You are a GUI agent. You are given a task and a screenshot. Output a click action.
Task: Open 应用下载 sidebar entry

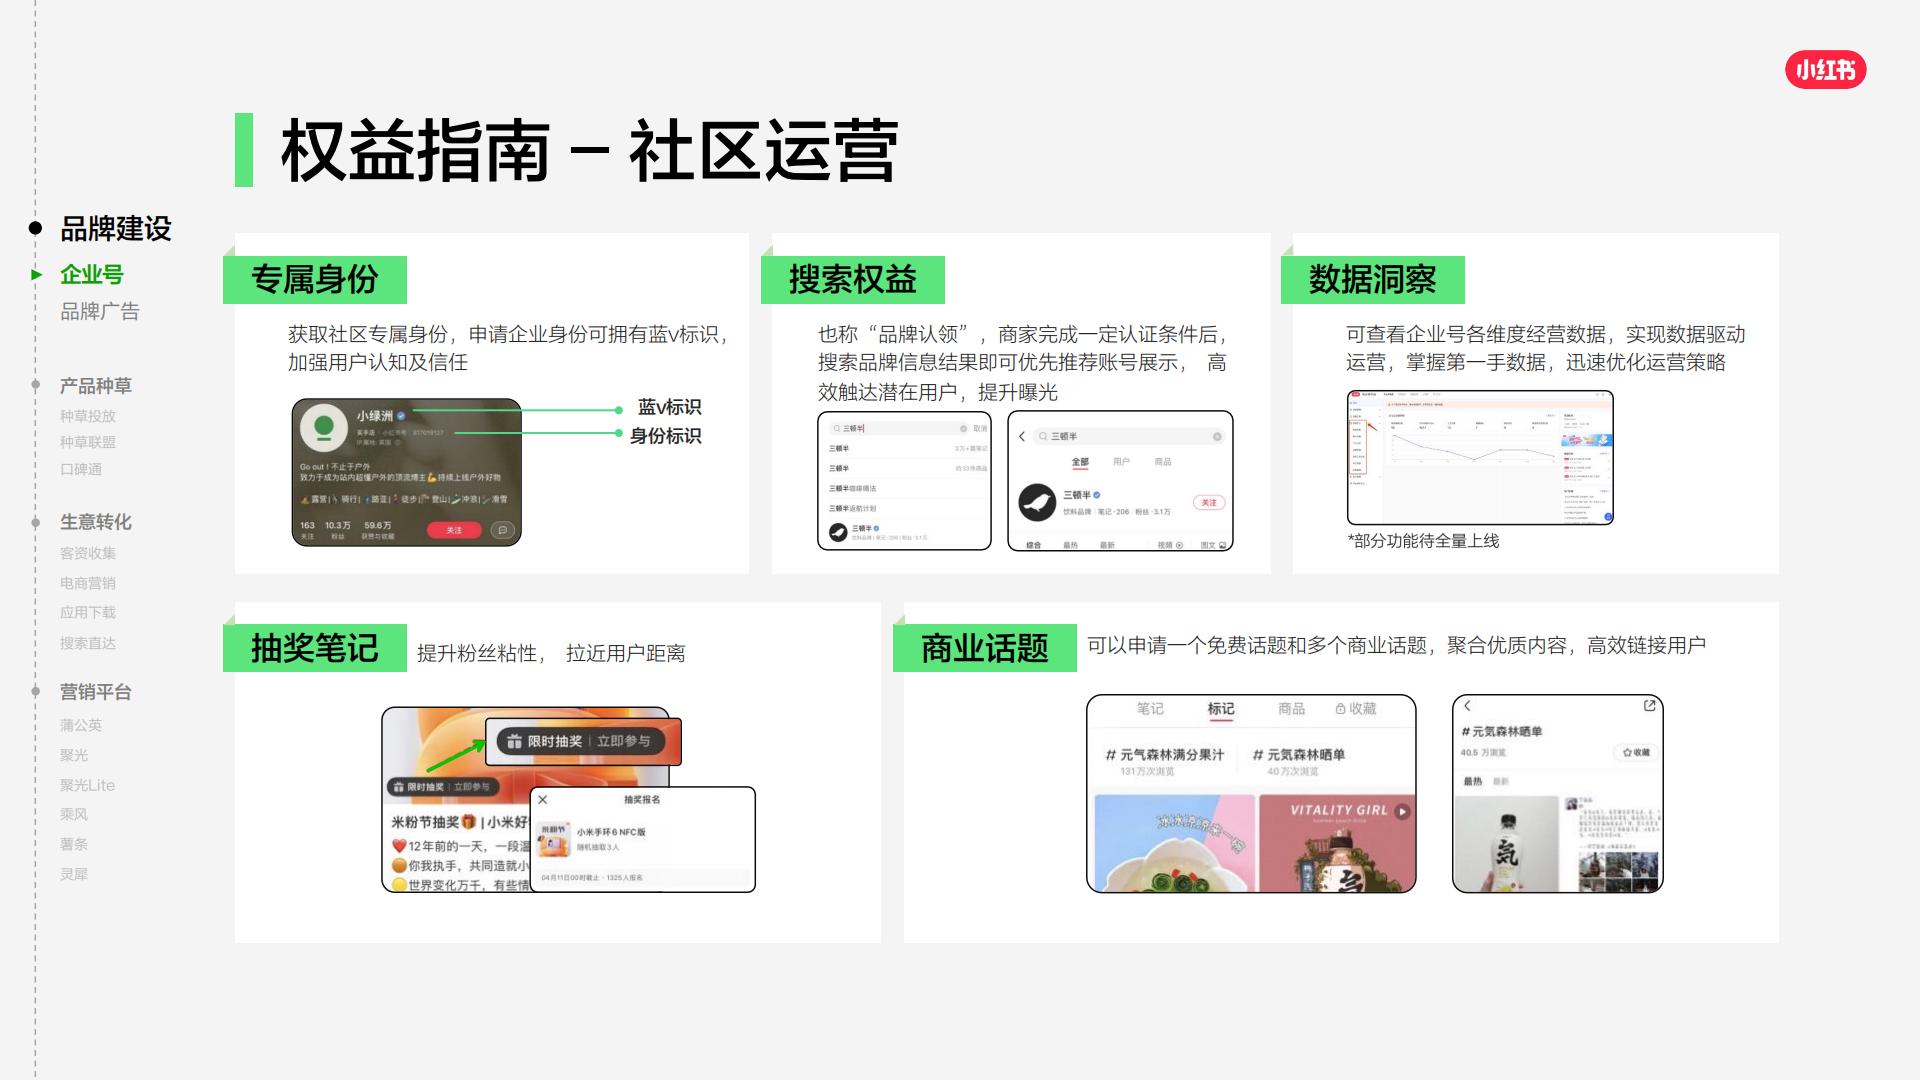click(88, 612)
